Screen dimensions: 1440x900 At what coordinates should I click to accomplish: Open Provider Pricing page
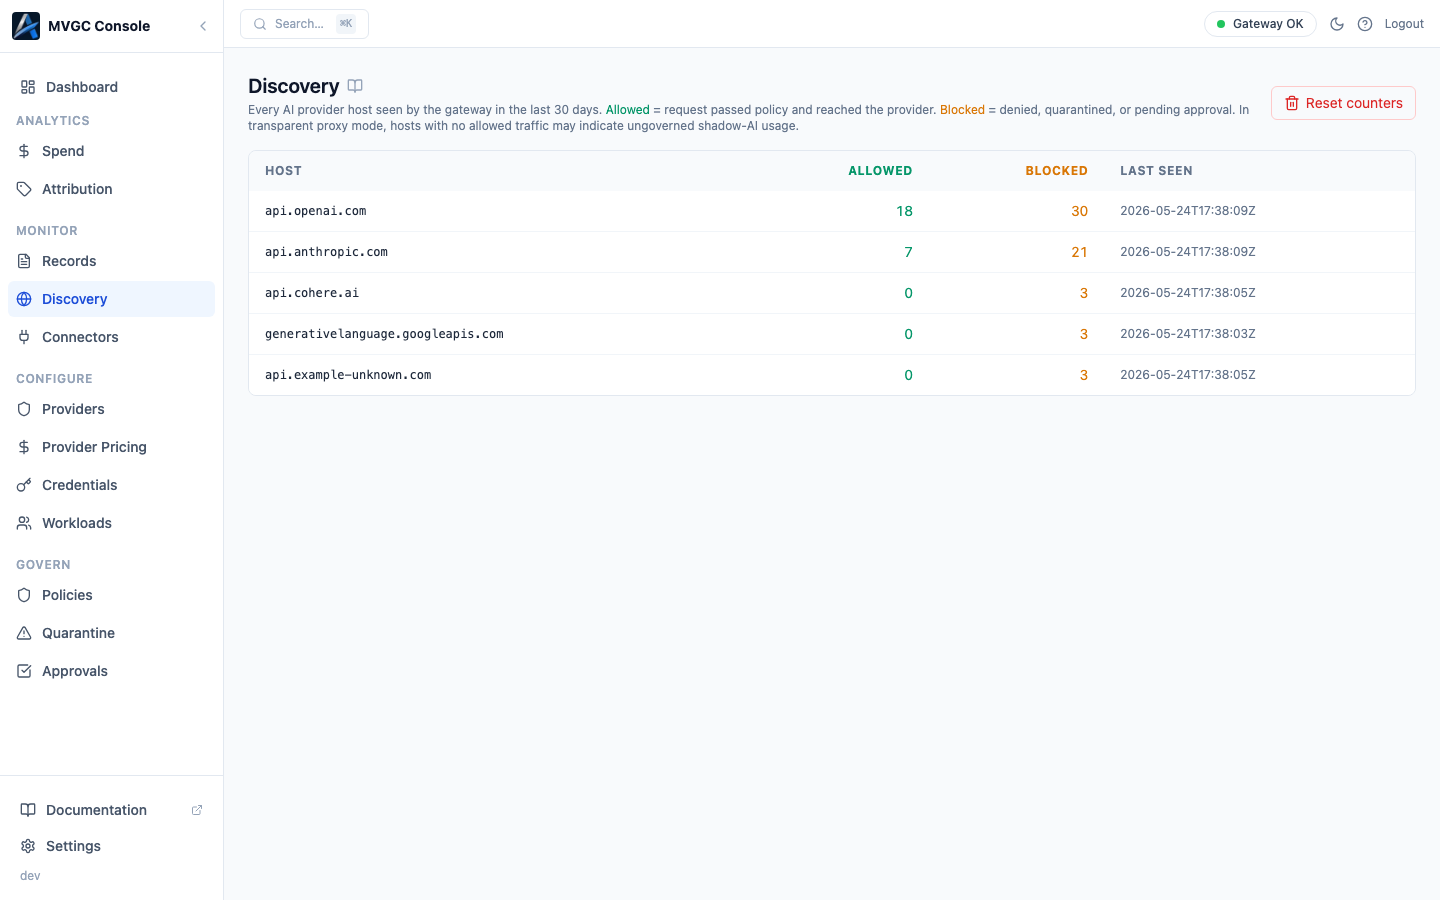click(x=112, y=447)
